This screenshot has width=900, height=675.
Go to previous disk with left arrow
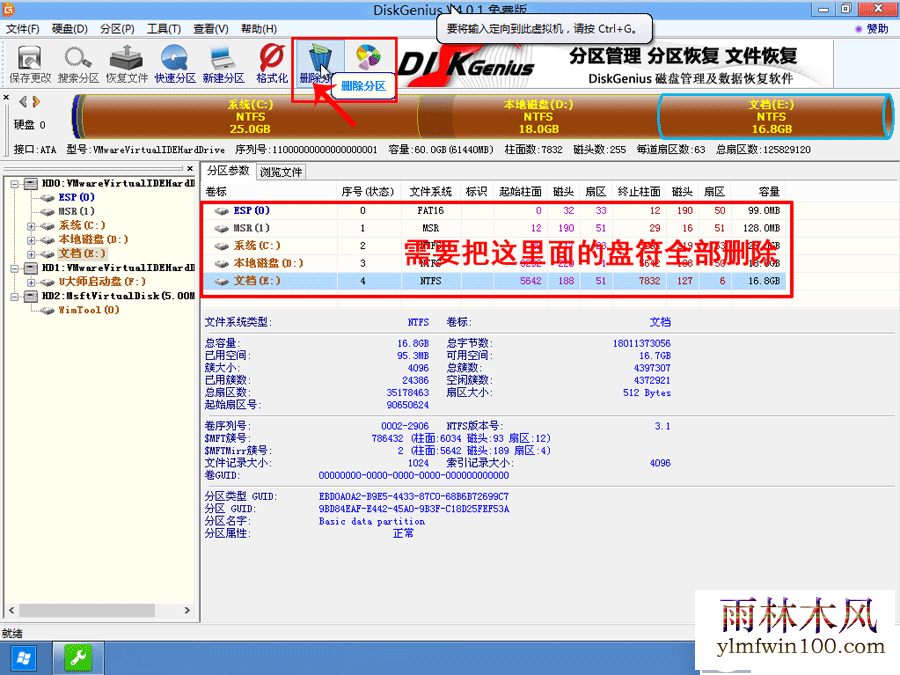pos(23,102)
